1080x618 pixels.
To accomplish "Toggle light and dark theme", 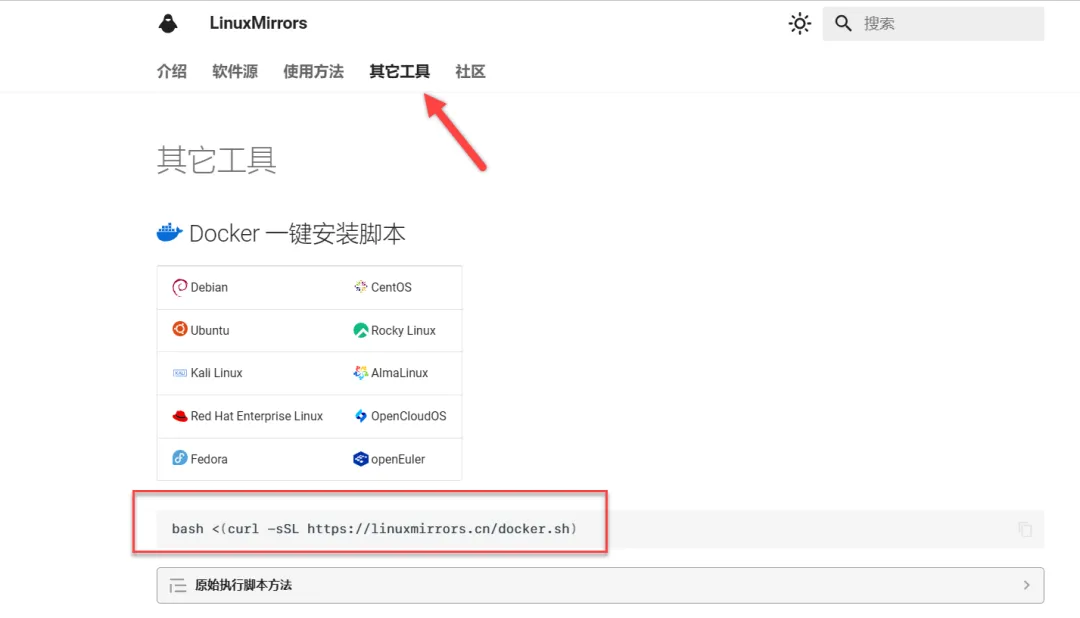I will click(x=799, y=22).
